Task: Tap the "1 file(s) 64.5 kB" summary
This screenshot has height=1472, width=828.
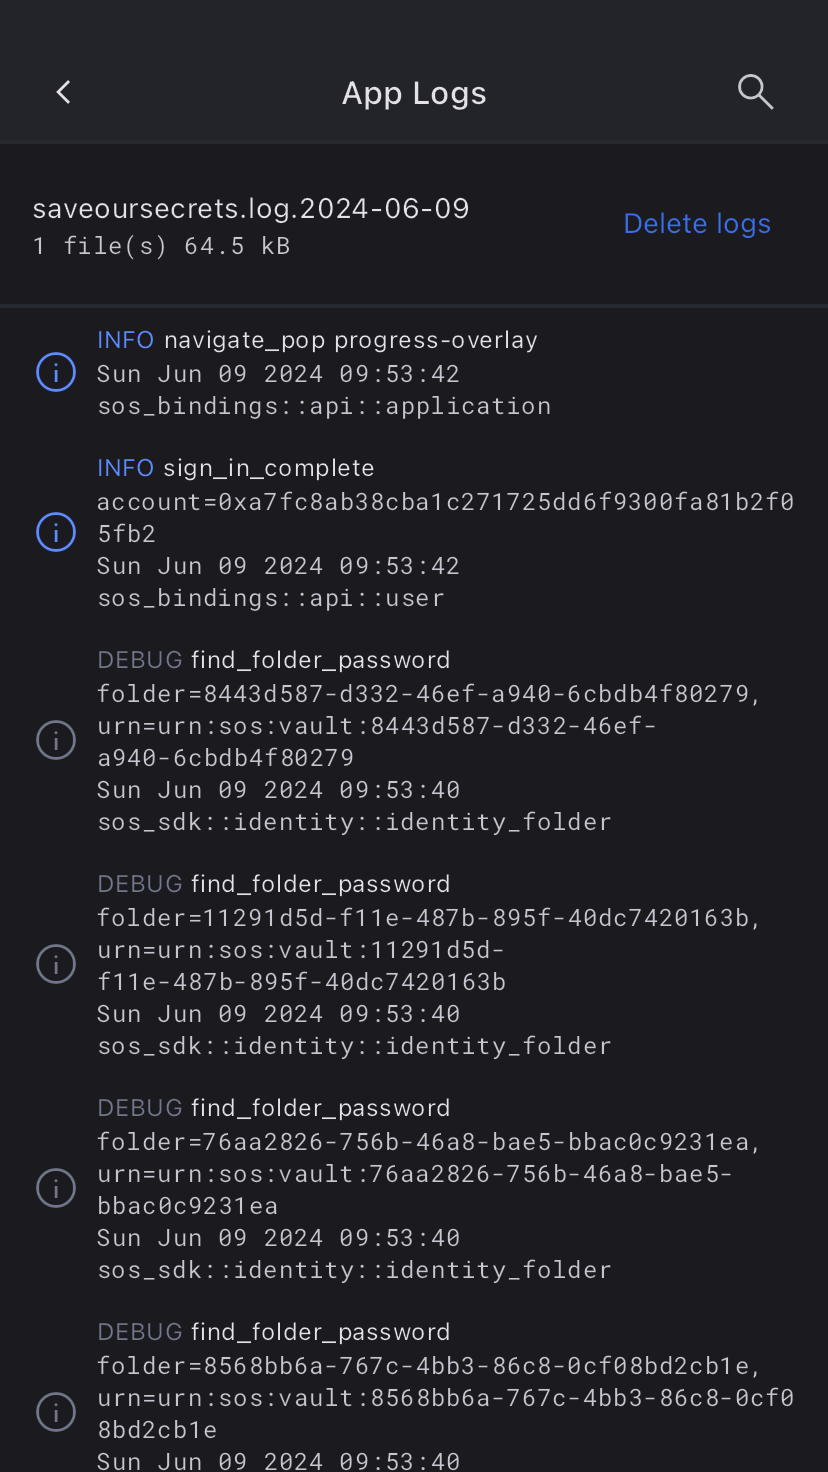Action: pyautogui.click(x=161, y=246)
